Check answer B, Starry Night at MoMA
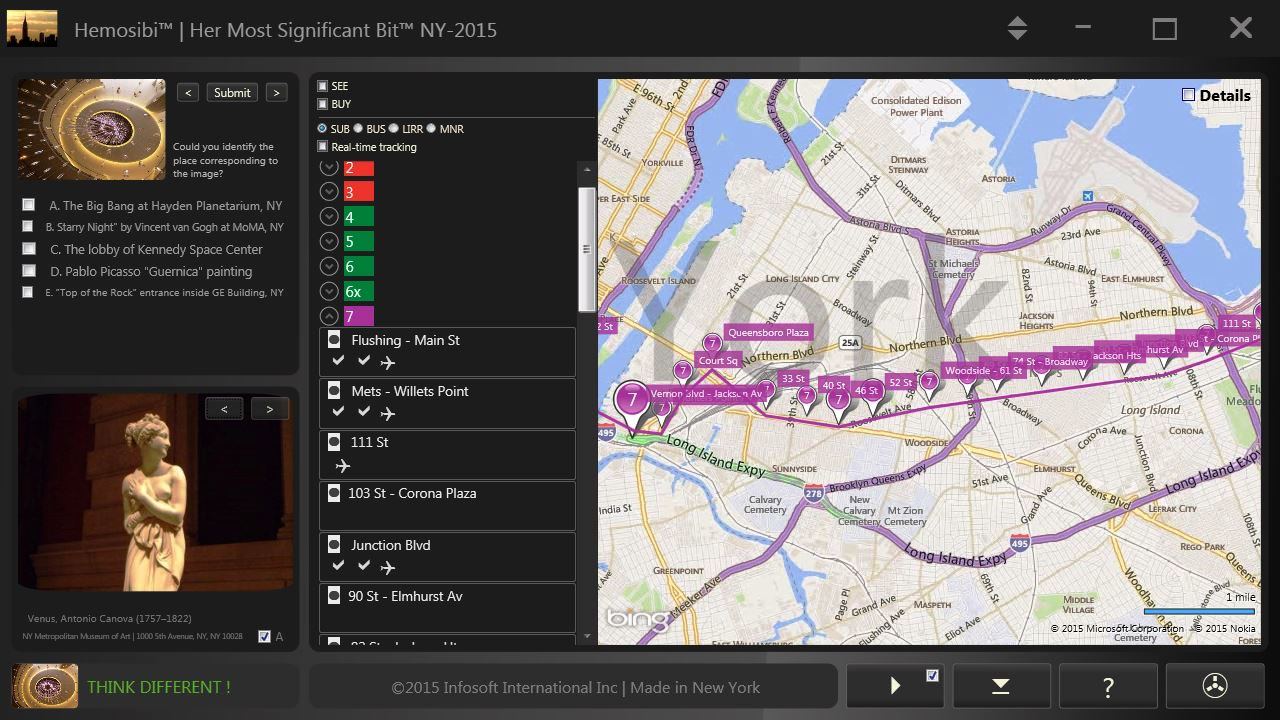Screen dimensions: 1280x720 click(x=28, y=227)
